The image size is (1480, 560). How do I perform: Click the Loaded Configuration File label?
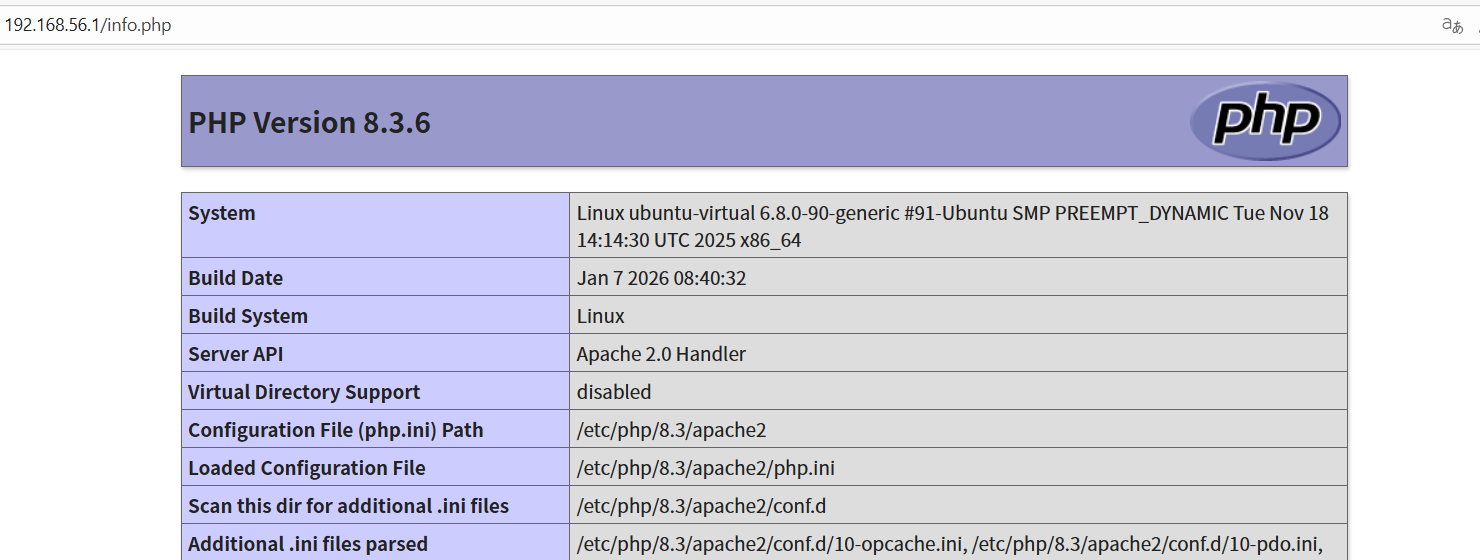(x=307, y=468)
